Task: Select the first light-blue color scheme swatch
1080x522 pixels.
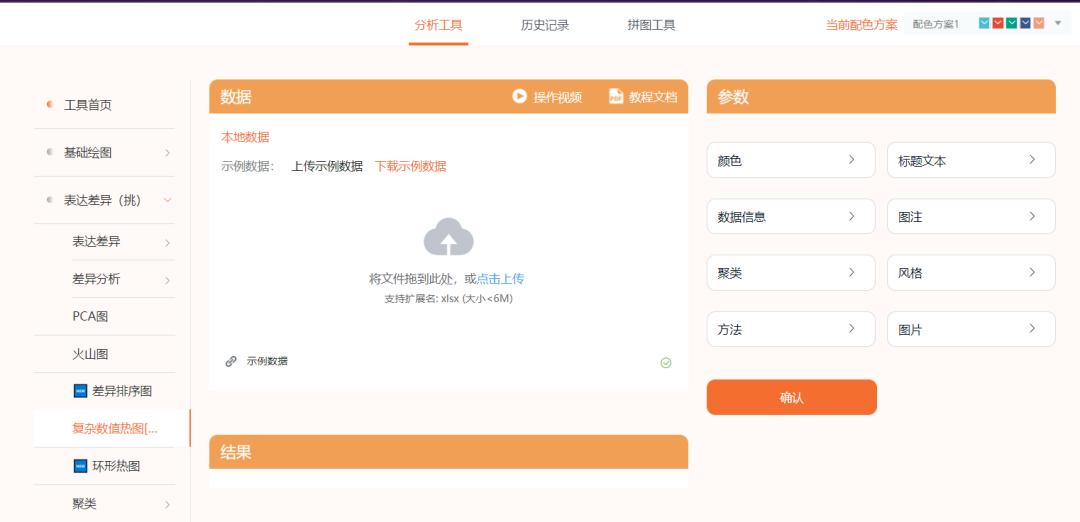Action: 984,23
